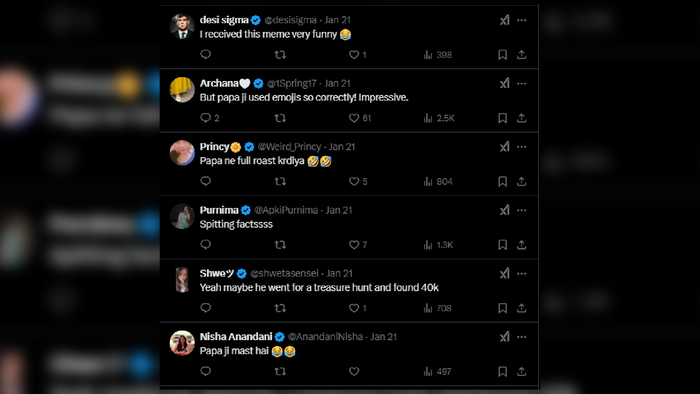Click Grok icon on Princy's tweet
Image resolution: width=700 pixels, height=394 pixels.
504,147
